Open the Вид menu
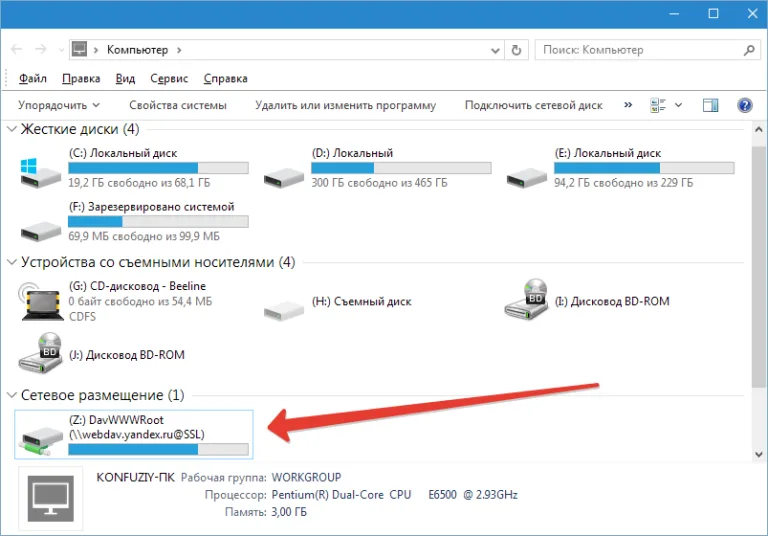 pos(125,78)
